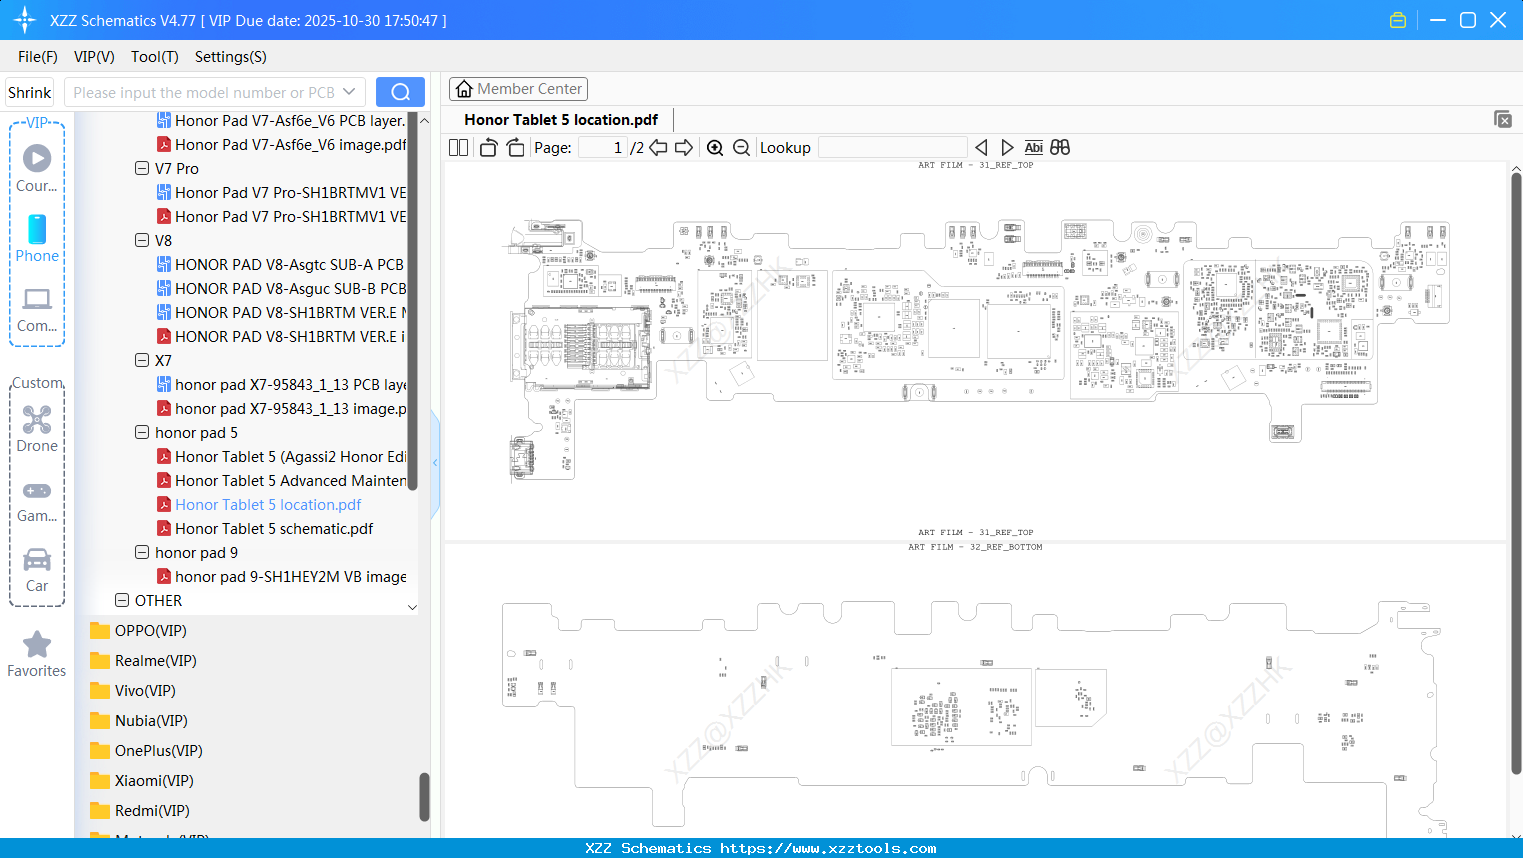
Task: Open the OPPO(VIP) folder
Action: [138, 630]
